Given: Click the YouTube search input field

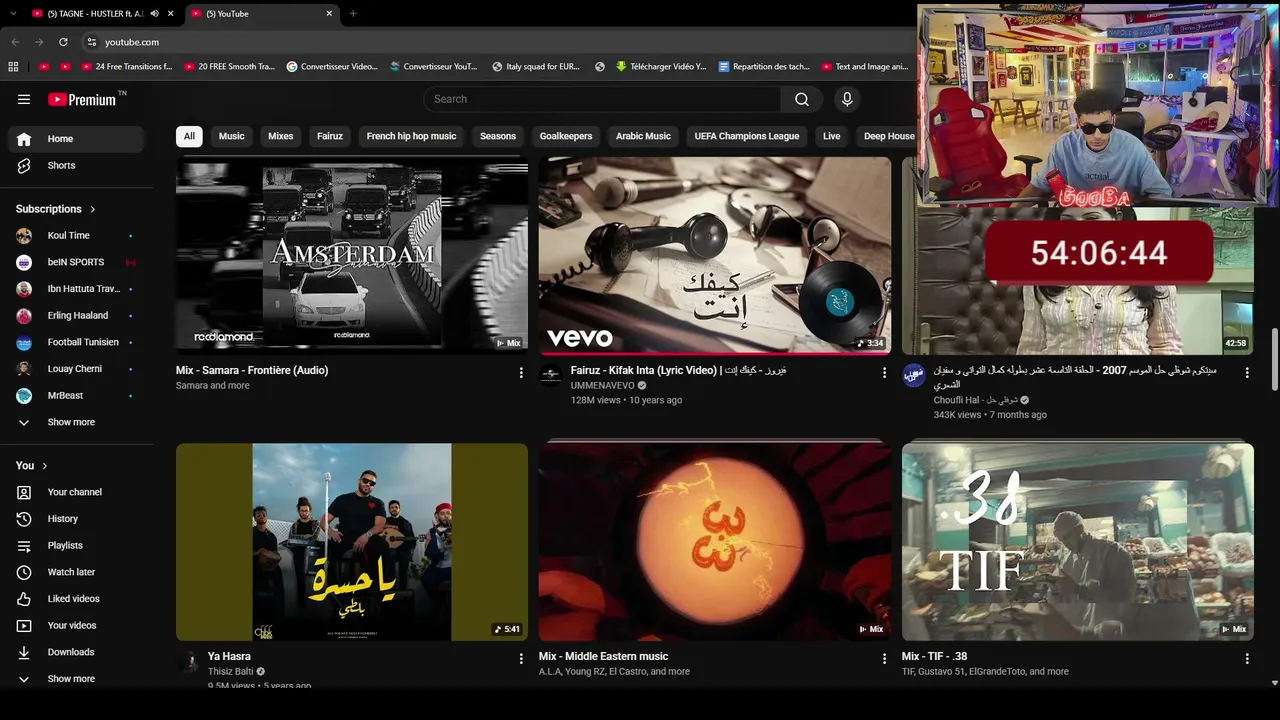Looking at the screenshot, I should coord(602,99).
